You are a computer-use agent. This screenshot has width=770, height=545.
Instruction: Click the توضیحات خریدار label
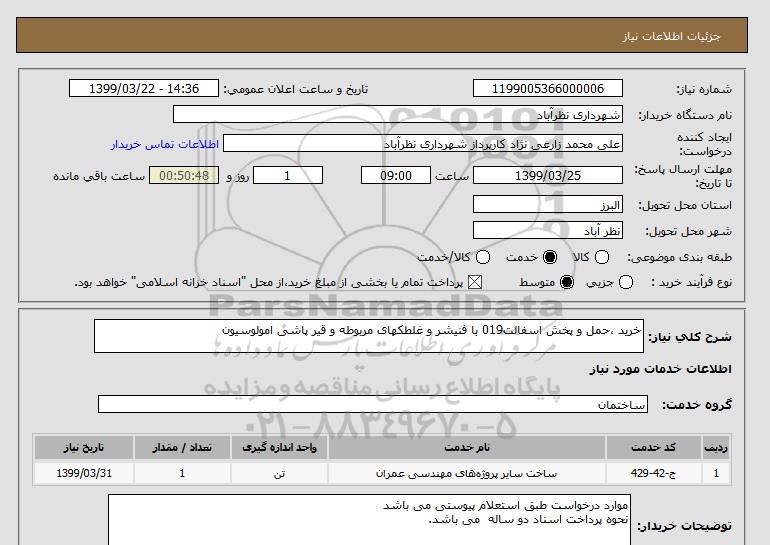click(685, 526)
